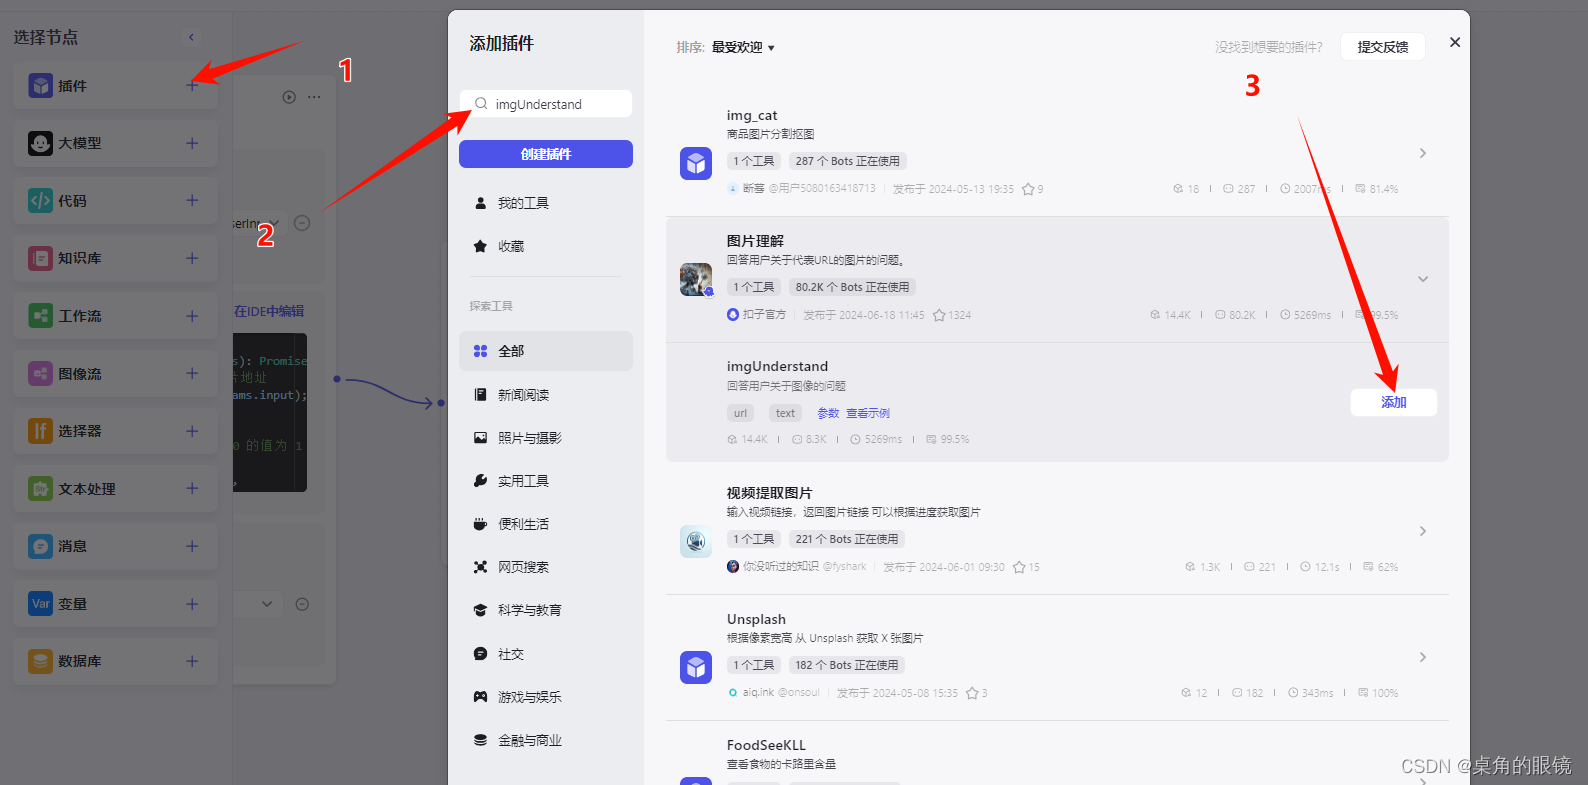Add a 消息 node with its plus
The width and height of the screenshot is (1588, 785).
pyautogui.click(x=192, y=546)
